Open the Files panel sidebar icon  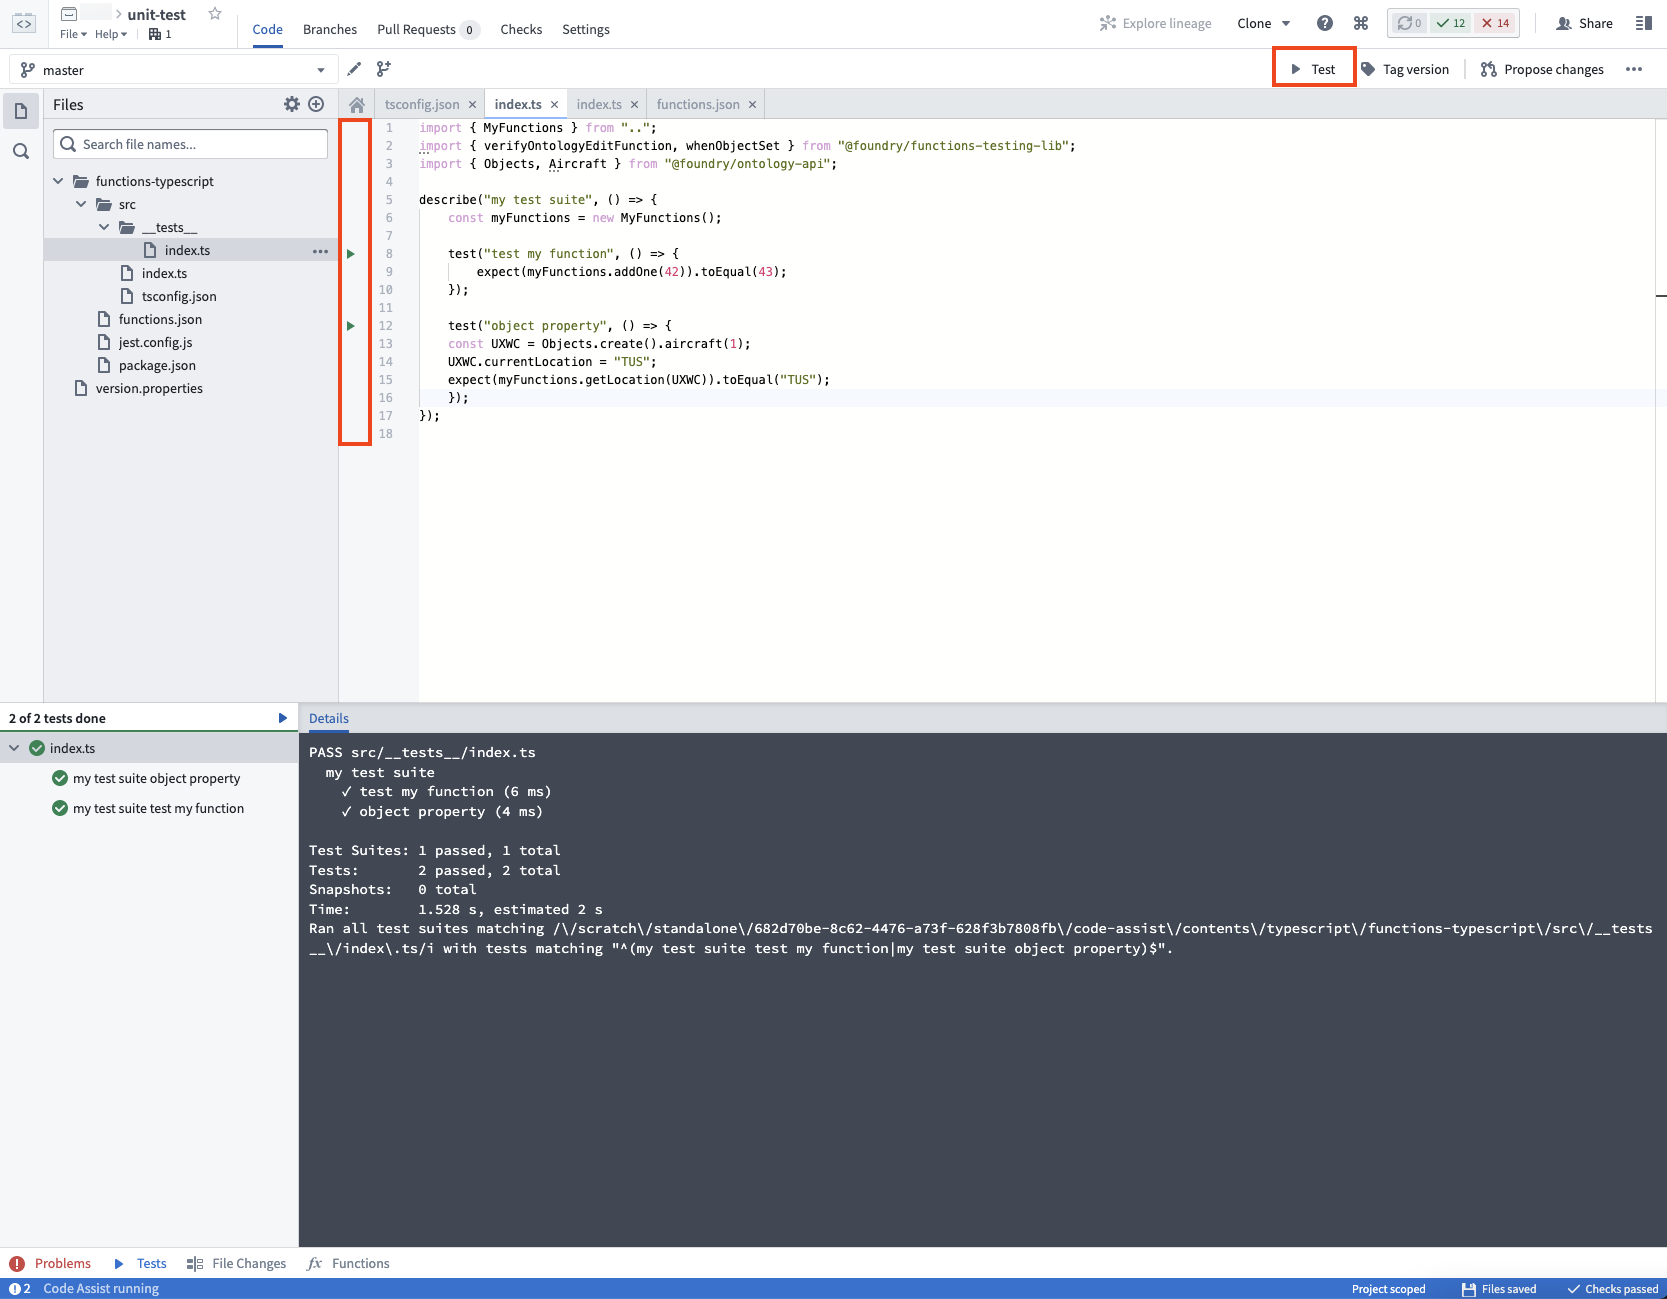21,111
